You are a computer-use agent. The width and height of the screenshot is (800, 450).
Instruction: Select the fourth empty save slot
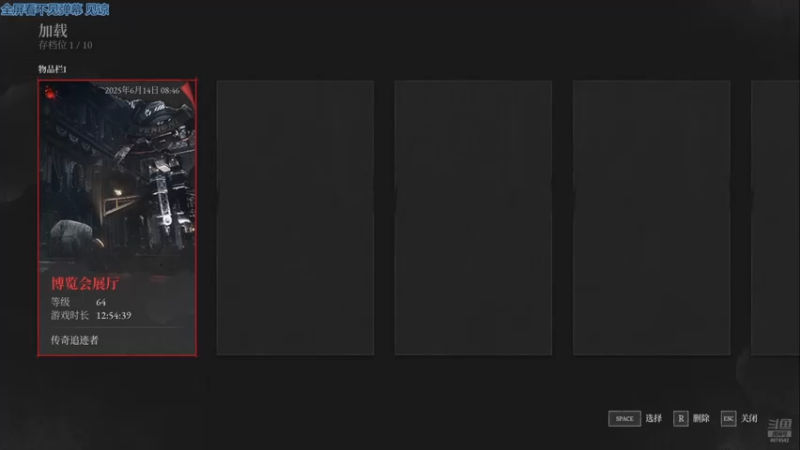point(651,217)
